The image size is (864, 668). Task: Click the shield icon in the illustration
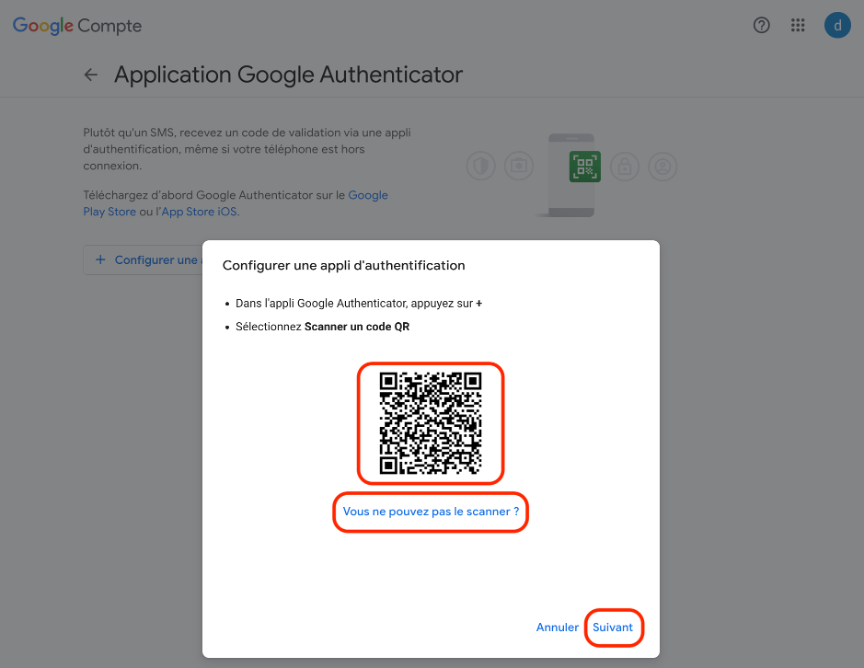481,166
